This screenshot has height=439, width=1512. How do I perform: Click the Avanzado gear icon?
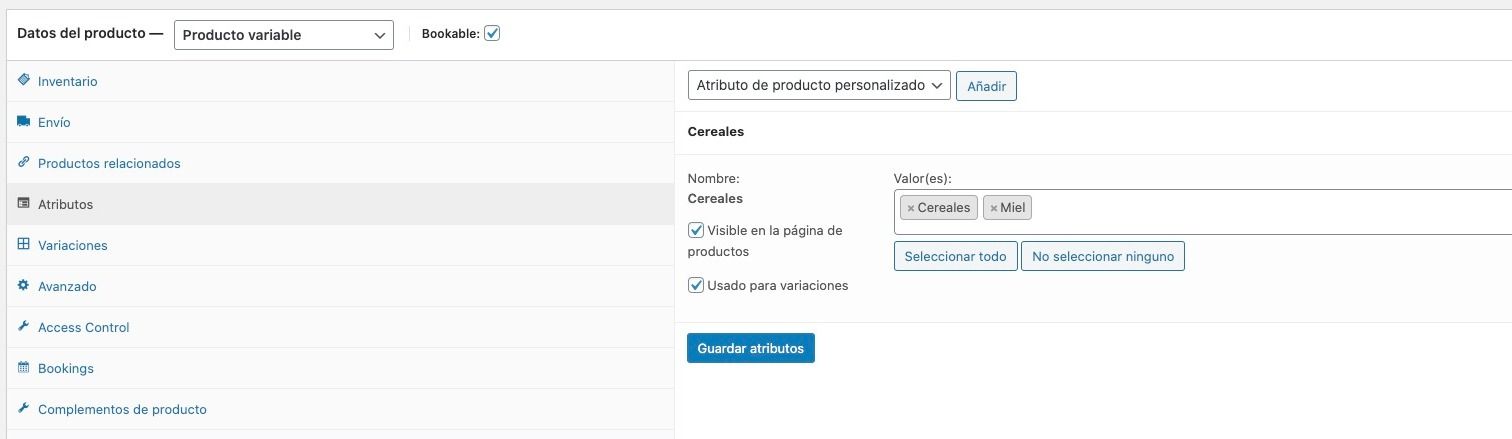pyautogui.click(x=24, y=285)
